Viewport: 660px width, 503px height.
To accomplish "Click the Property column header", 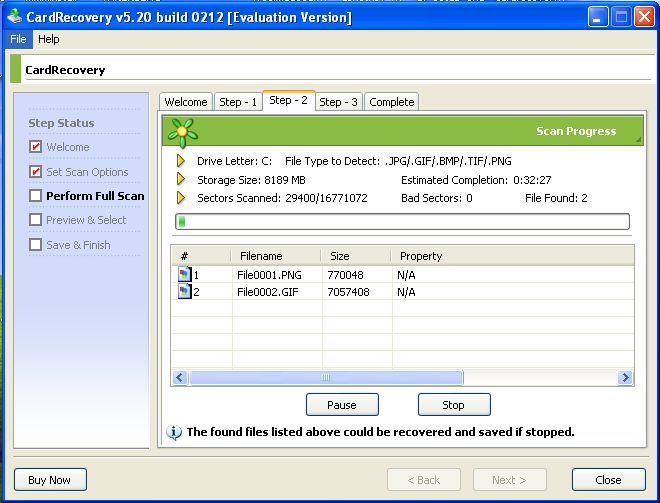I will [x=512, y=256].
